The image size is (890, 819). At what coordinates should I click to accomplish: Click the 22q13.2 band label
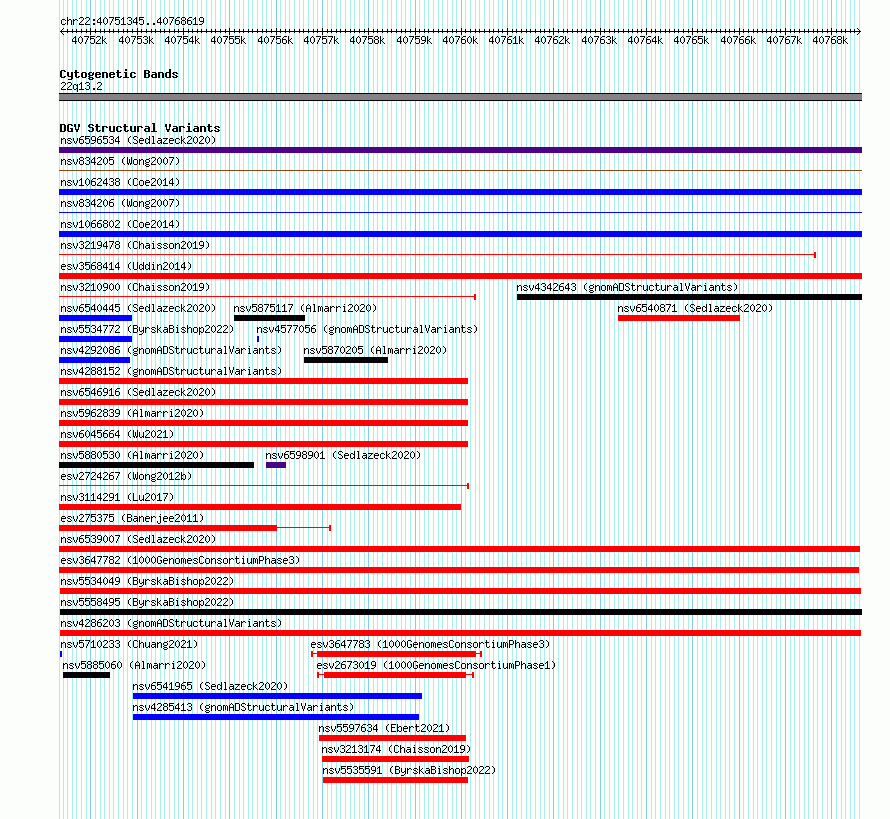(x=81, y=86)
